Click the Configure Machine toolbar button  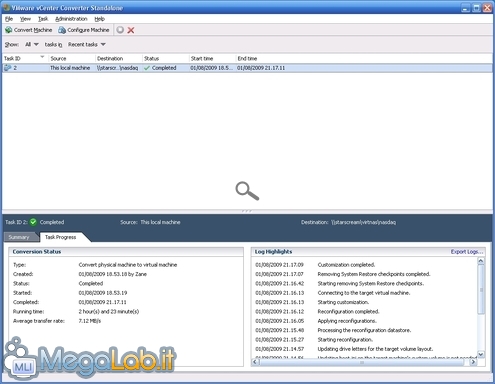[84, 30]
